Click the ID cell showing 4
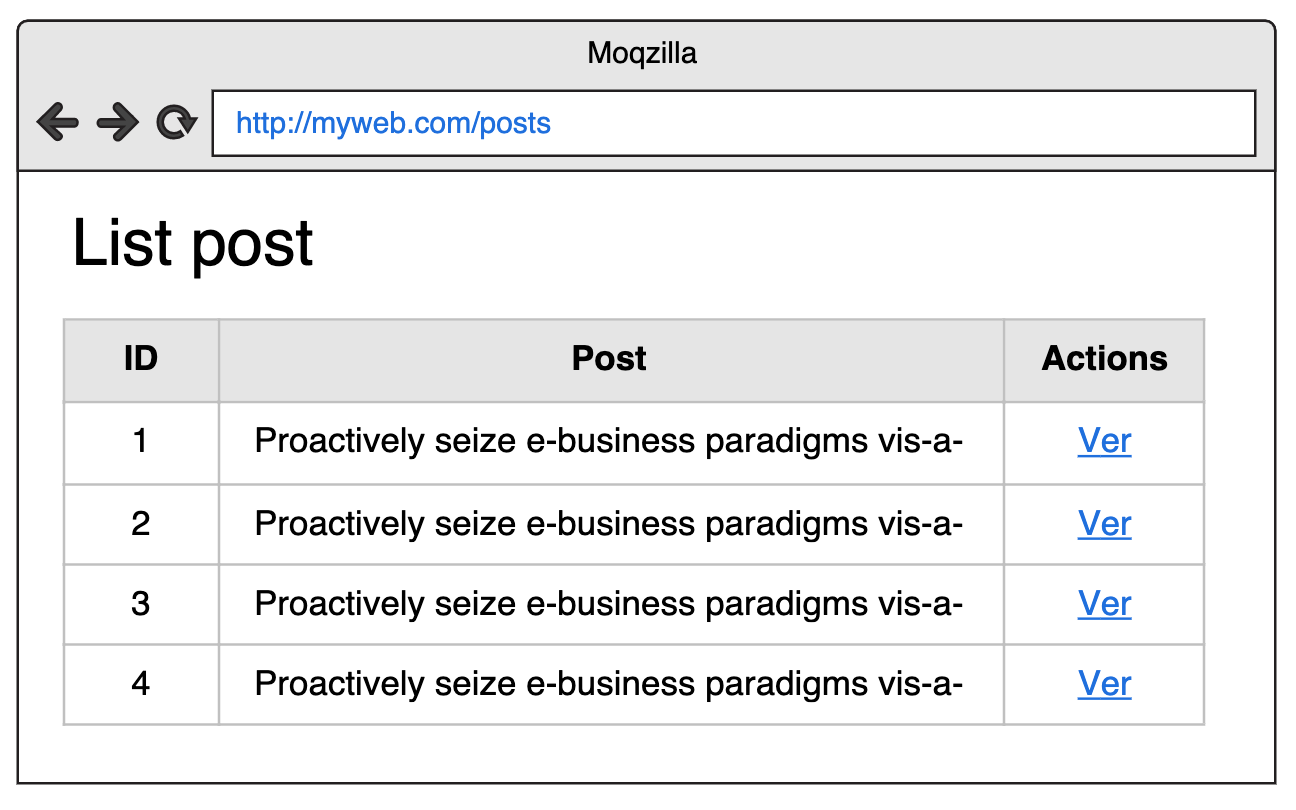This screenshot has height=810, width=1296. point(141,684)
